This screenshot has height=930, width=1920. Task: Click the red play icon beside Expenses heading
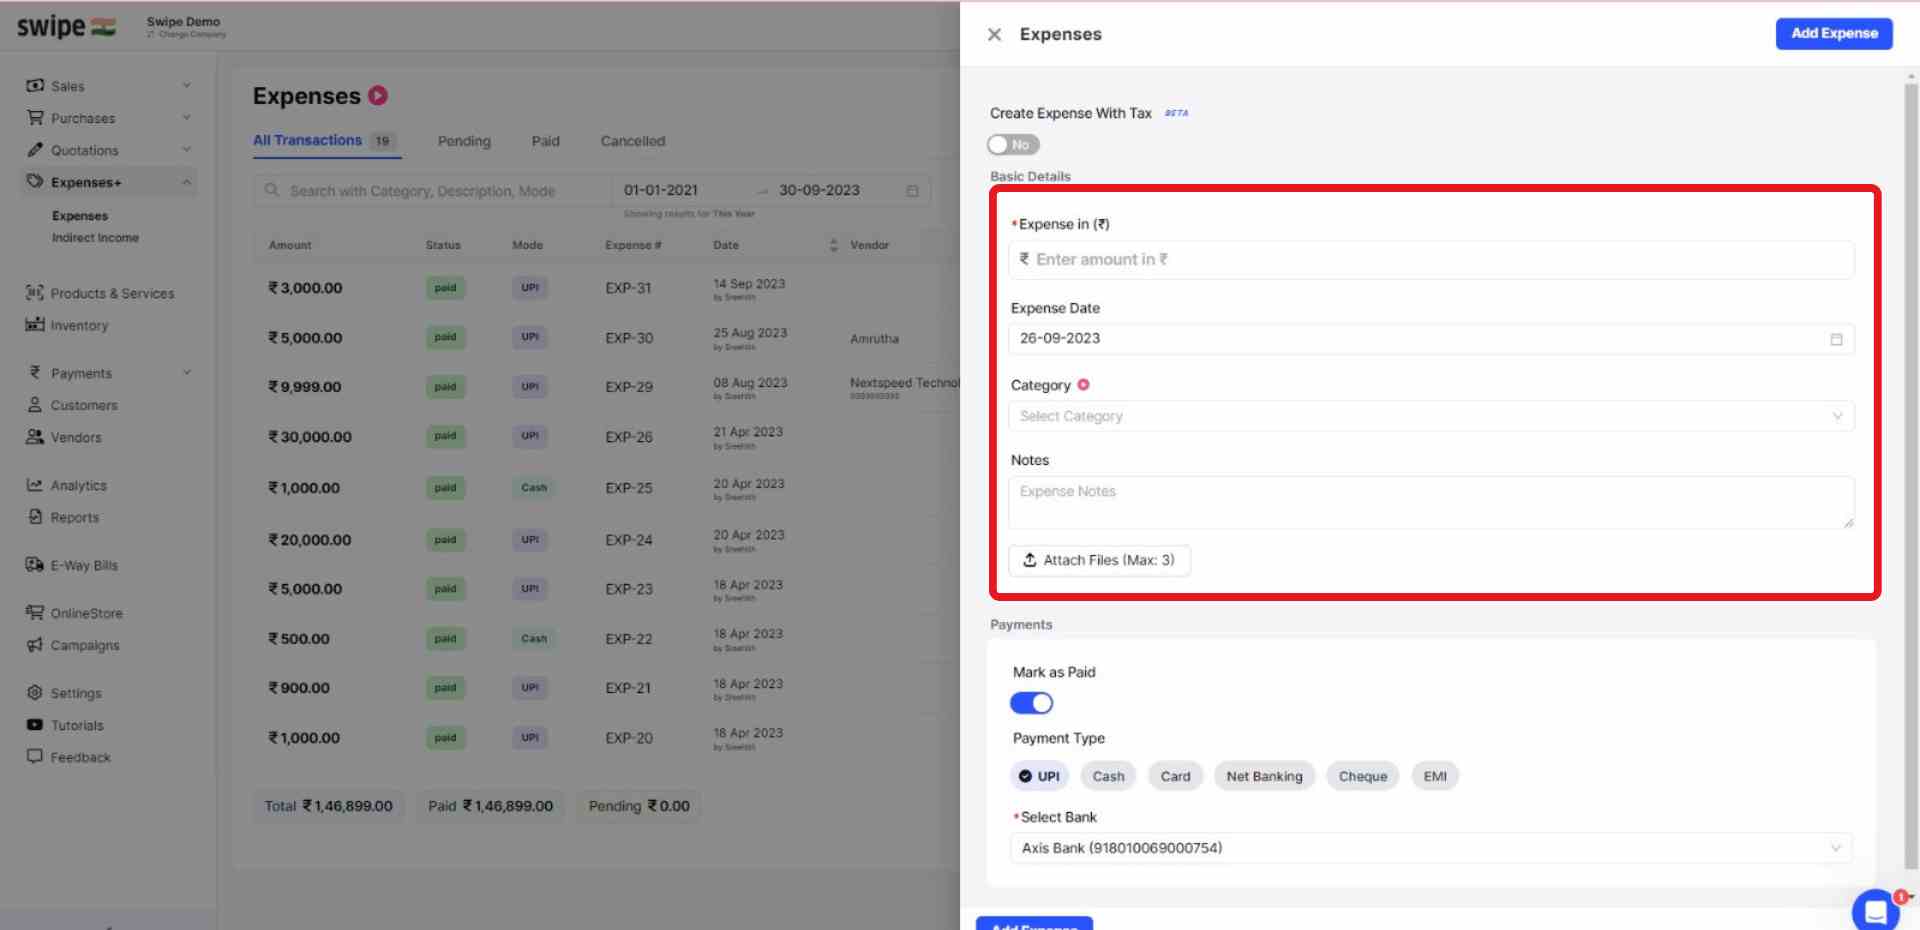coord(378,96)
